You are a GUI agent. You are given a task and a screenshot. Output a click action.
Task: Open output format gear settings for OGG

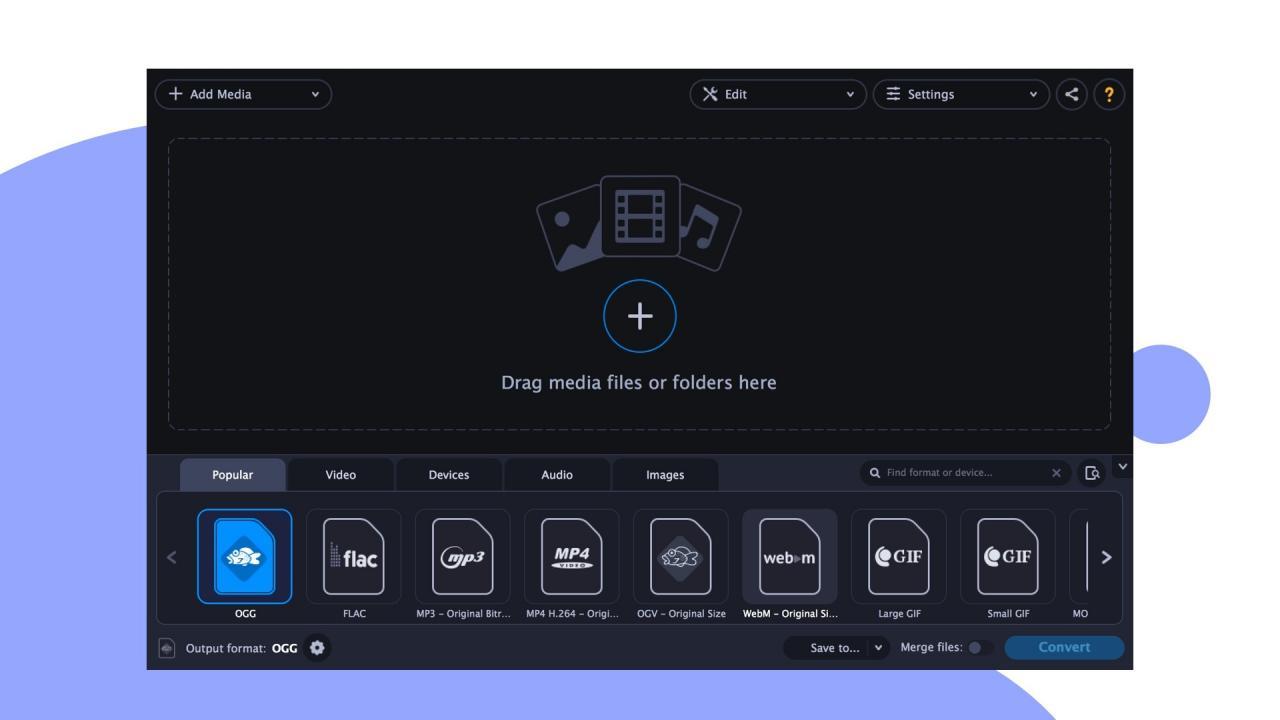[x=316, y=648]
